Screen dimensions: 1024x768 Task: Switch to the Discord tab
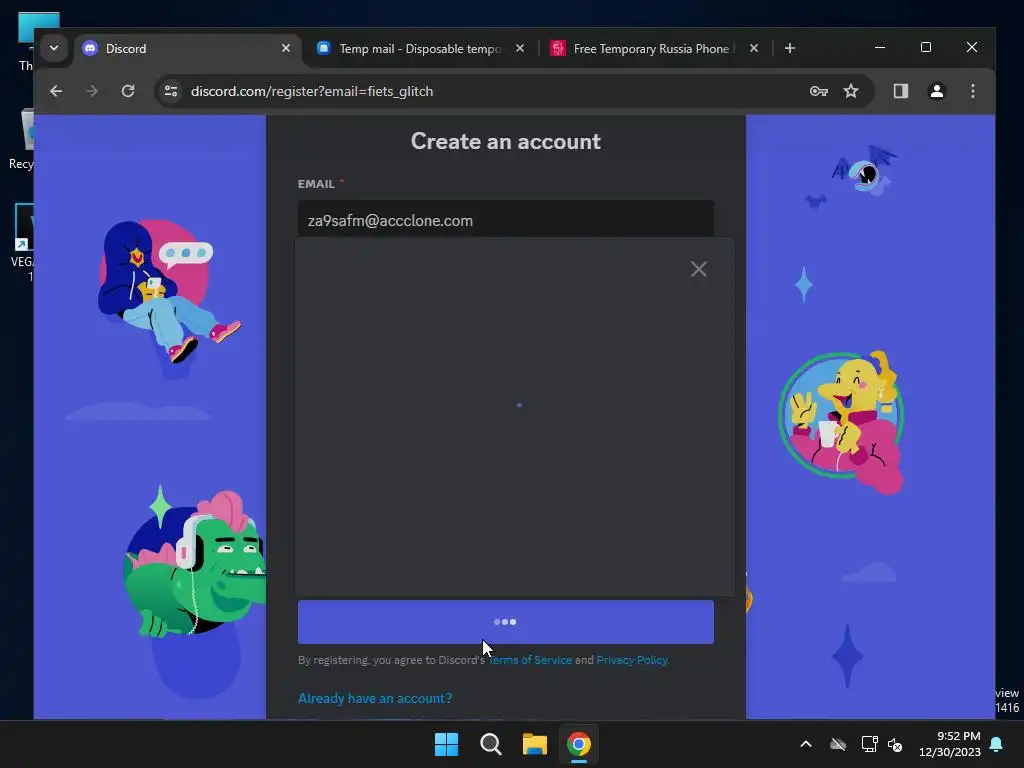[x=187, y=48]
